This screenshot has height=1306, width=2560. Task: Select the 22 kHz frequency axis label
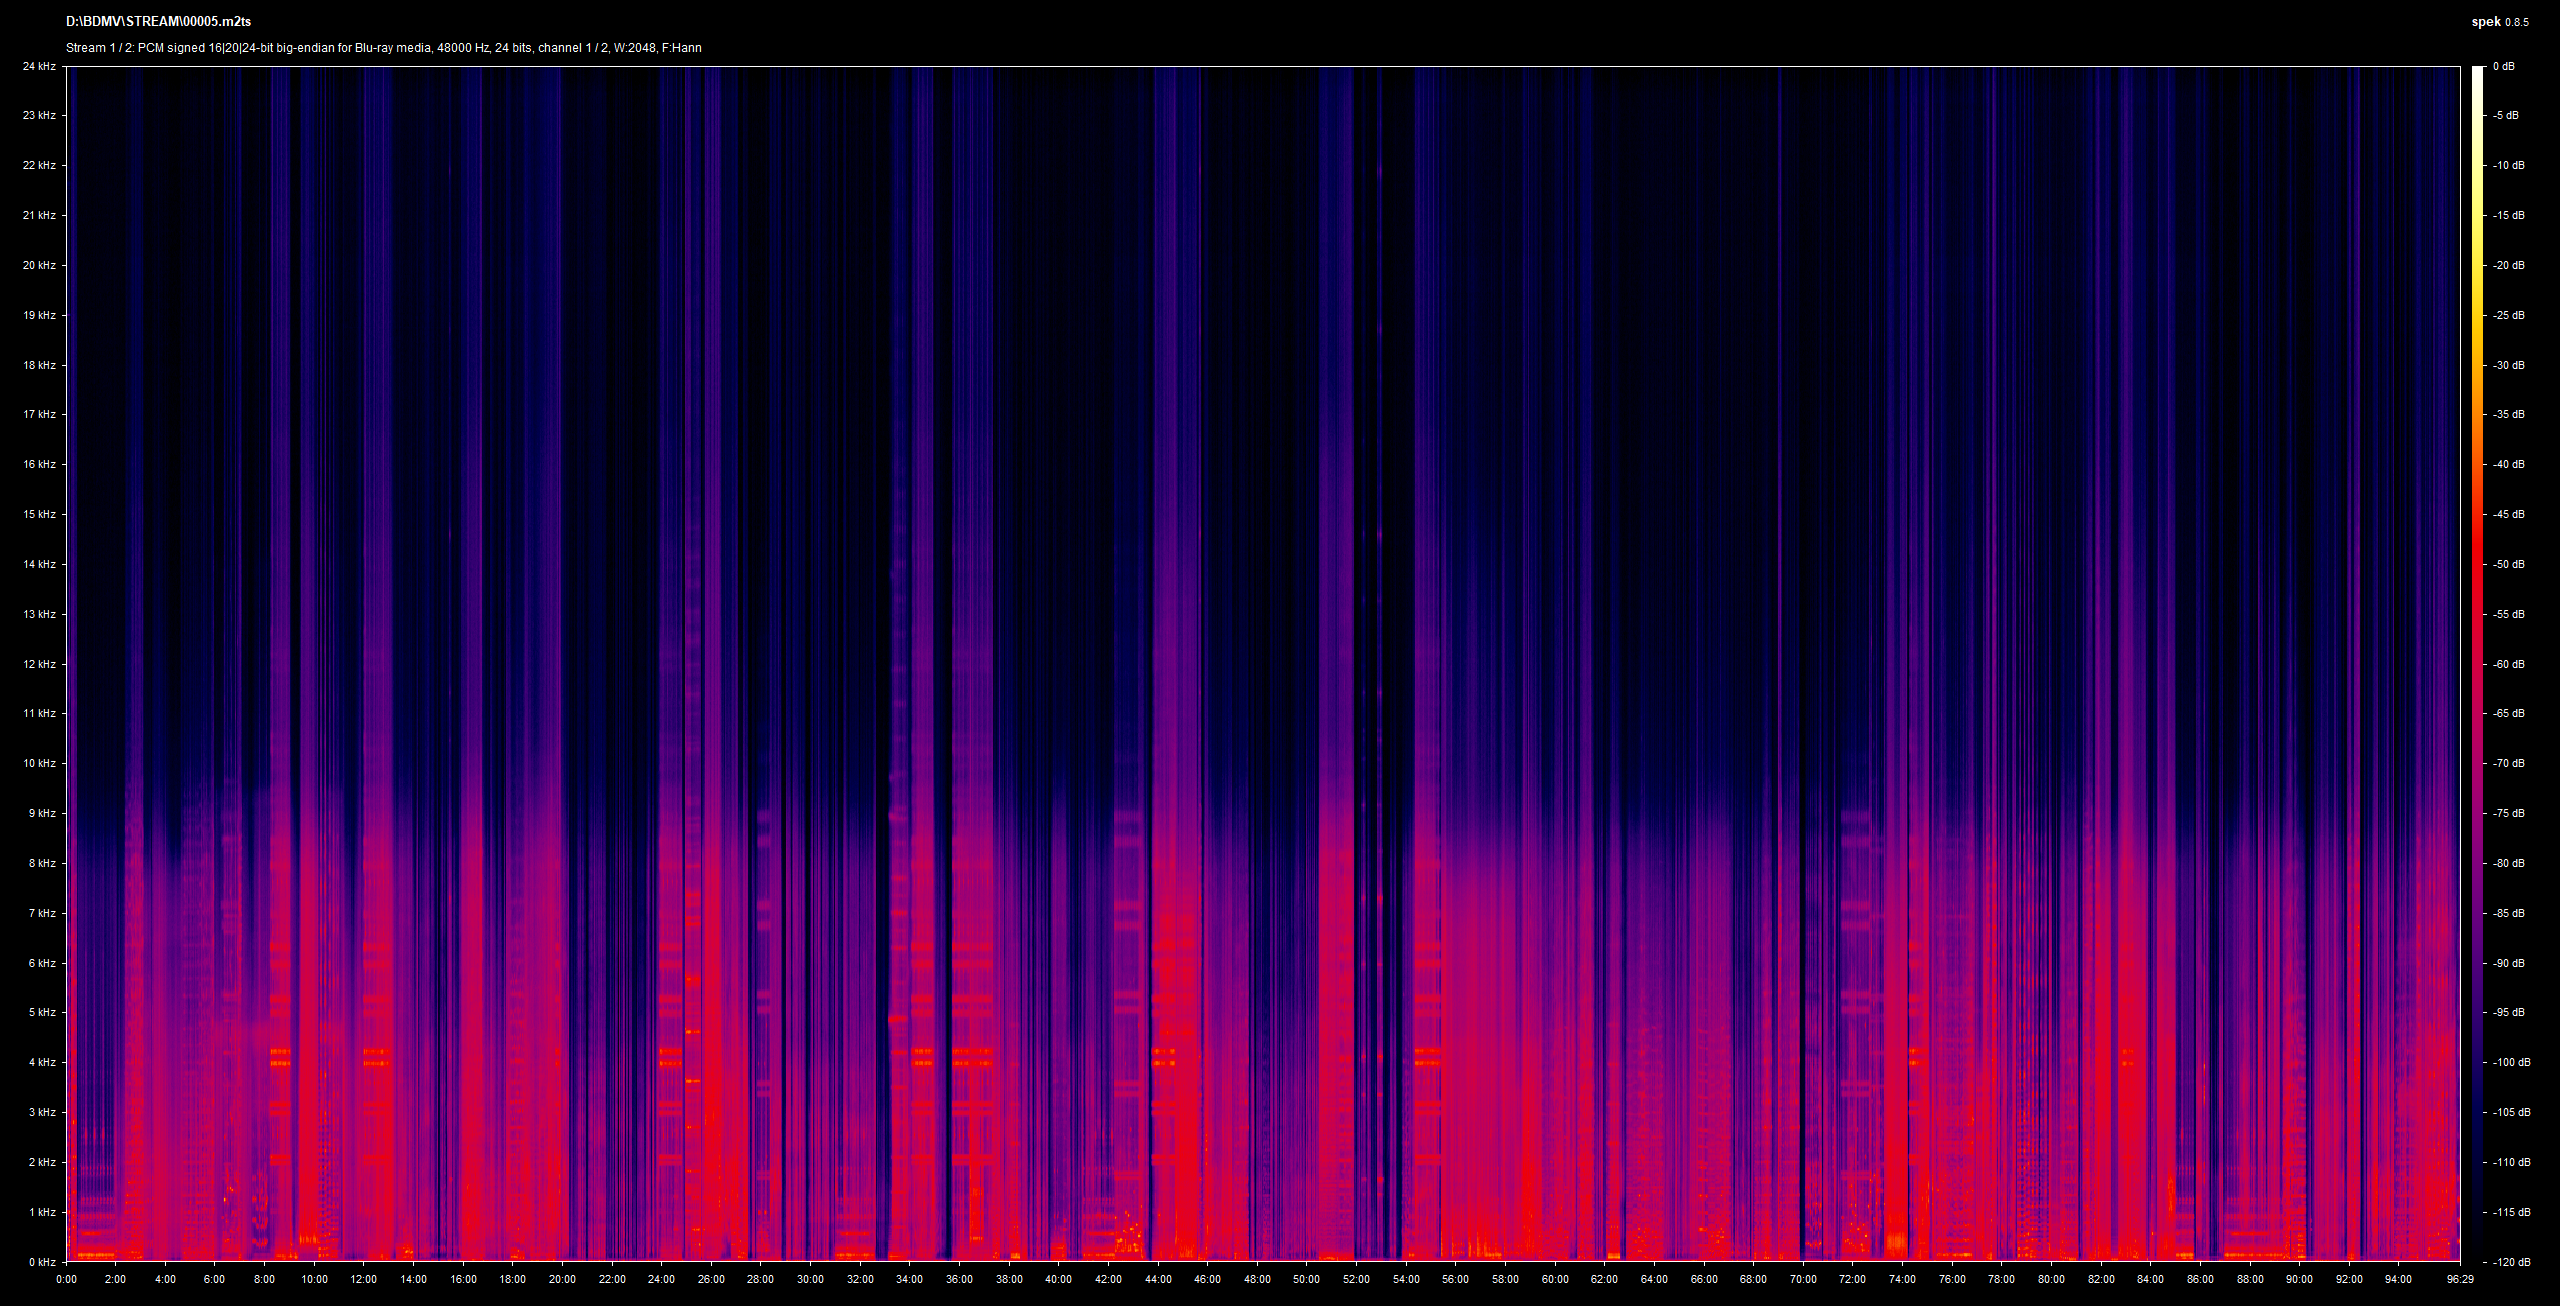pyautogui.click(x=40, y=165)
